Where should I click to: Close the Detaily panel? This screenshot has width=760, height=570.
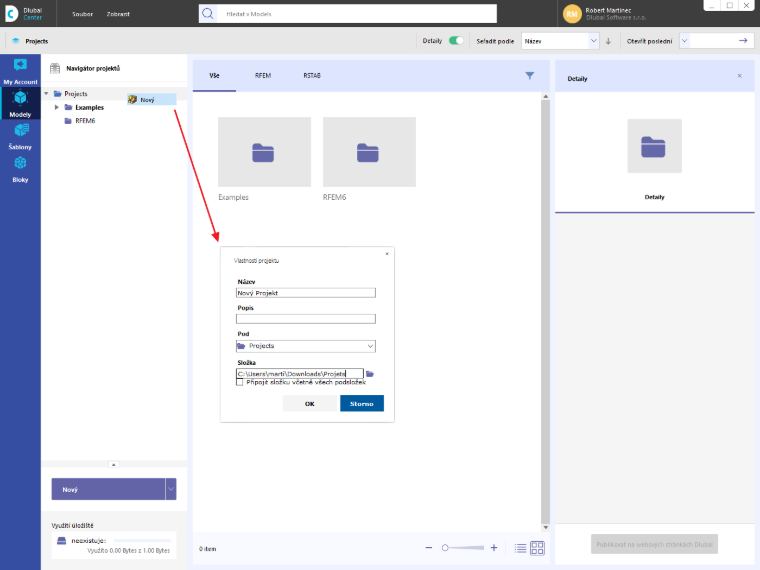pyautogui.click(x=740, y=76)
